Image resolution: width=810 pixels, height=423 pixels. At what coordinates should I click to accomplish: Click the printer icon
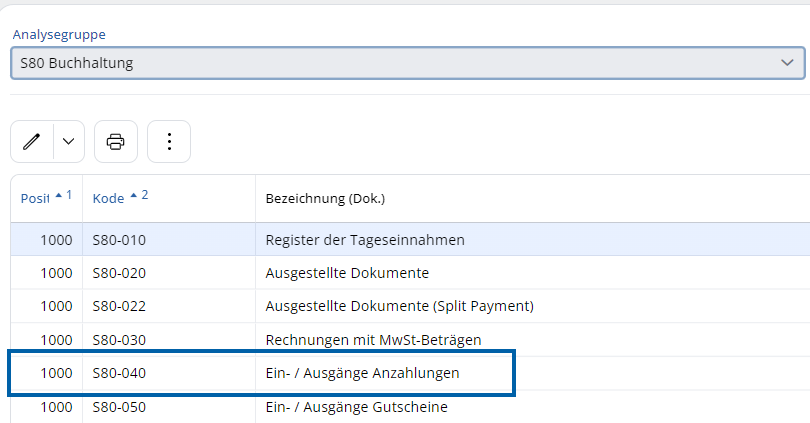116,142
